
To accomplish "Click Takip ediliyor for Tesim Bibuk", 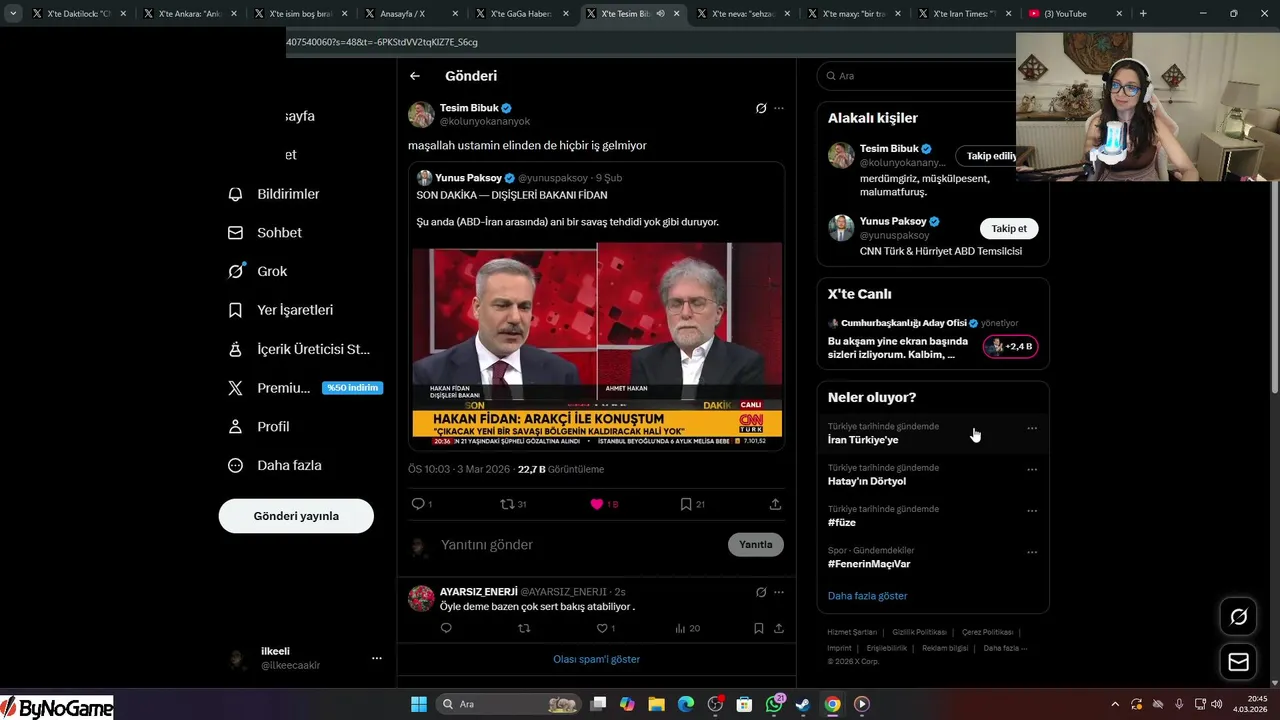I will (x=986, y=156).
